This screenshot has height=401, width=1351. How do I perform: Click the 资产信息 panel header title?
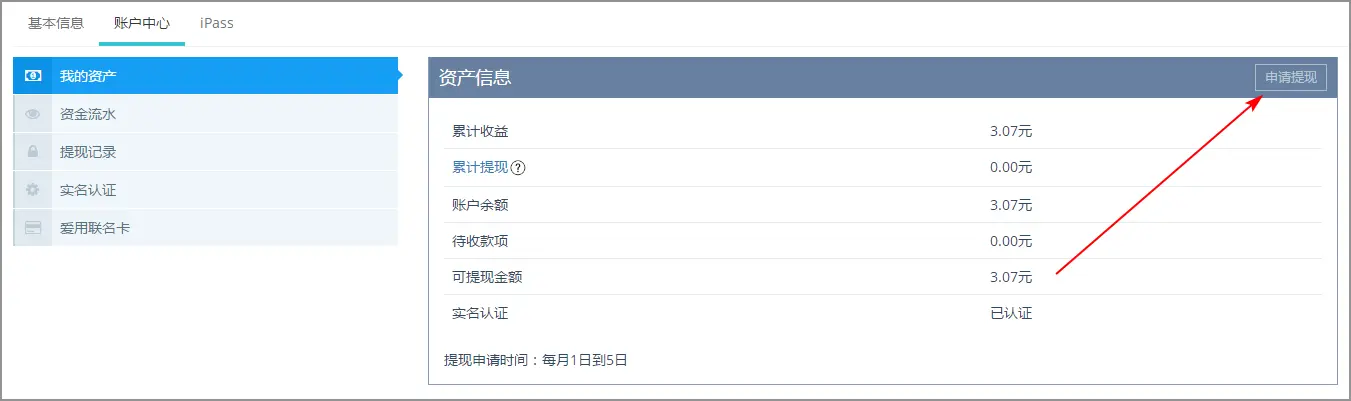476,78
